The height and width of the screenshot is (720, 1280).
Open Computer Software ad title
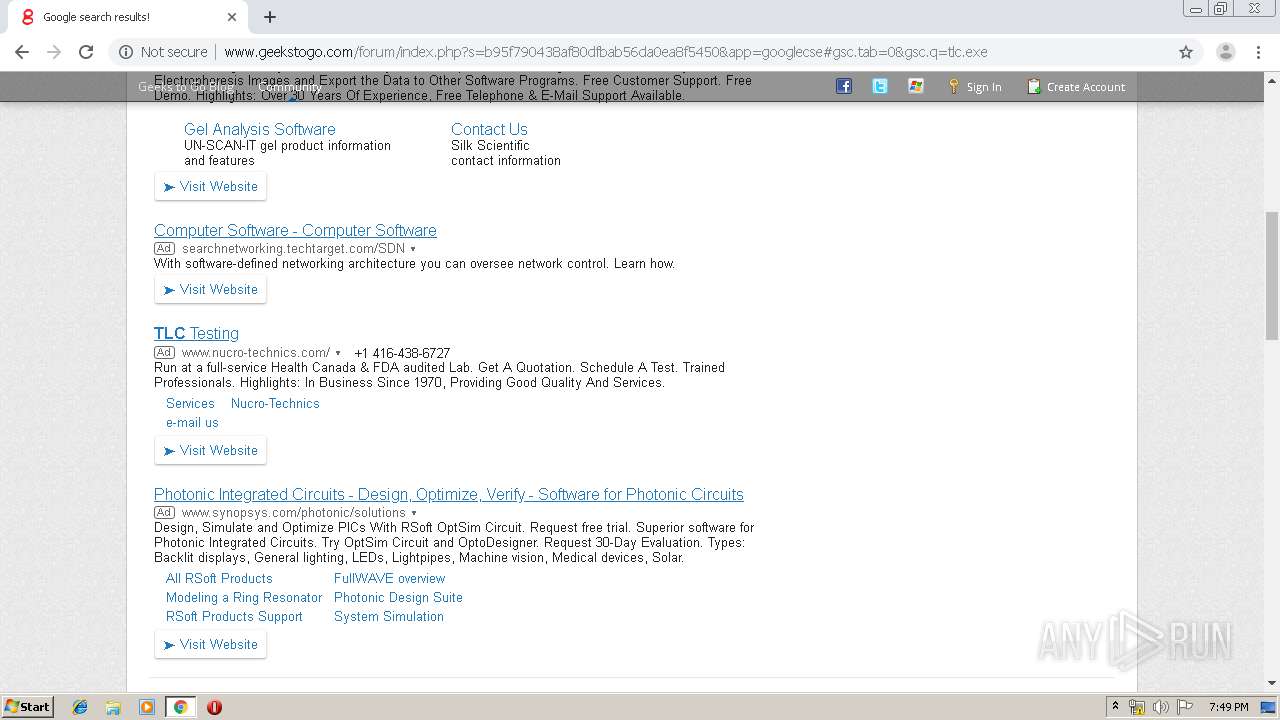(x=295, y=230)
